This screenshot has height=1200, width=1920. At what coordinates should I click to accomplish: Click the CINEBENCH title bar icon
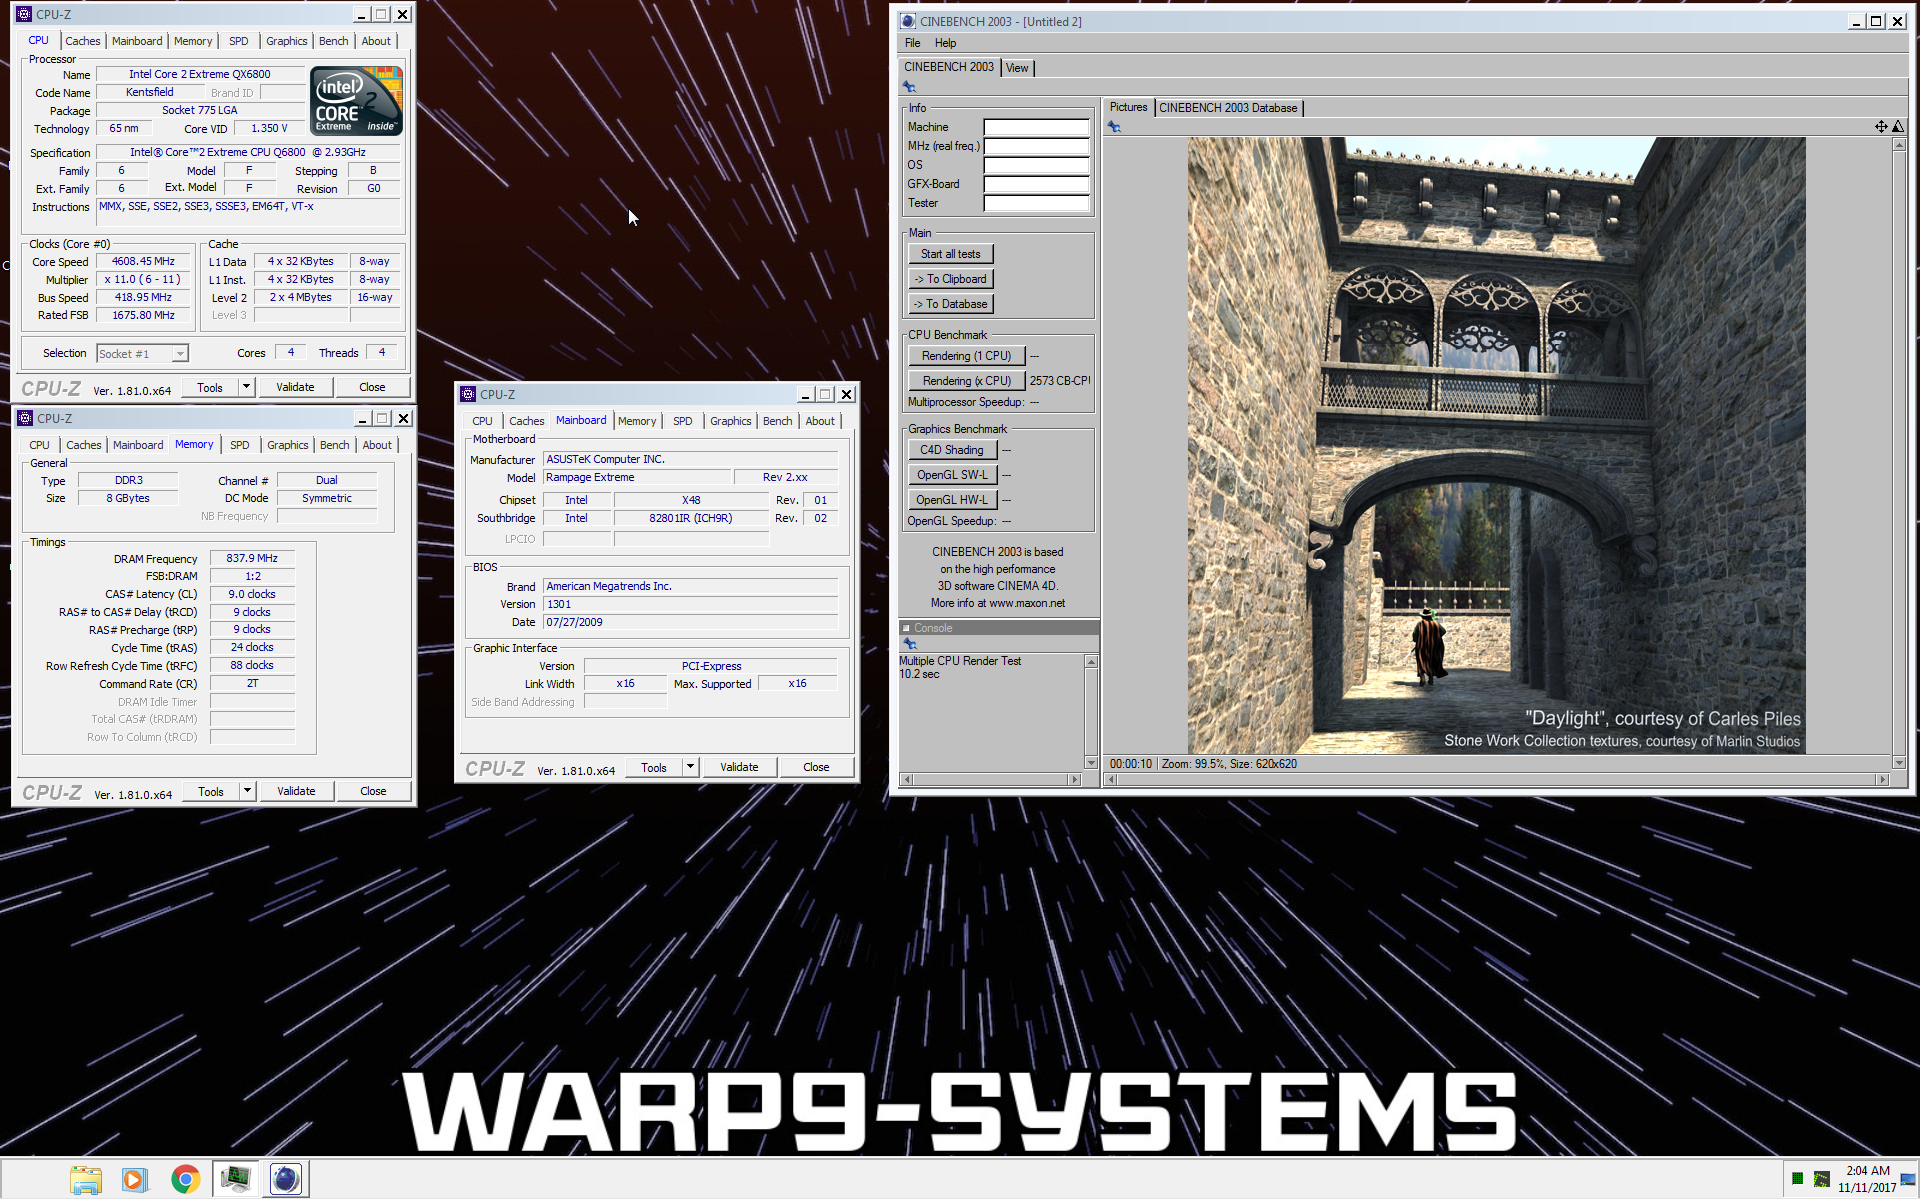tap(908, 21)
